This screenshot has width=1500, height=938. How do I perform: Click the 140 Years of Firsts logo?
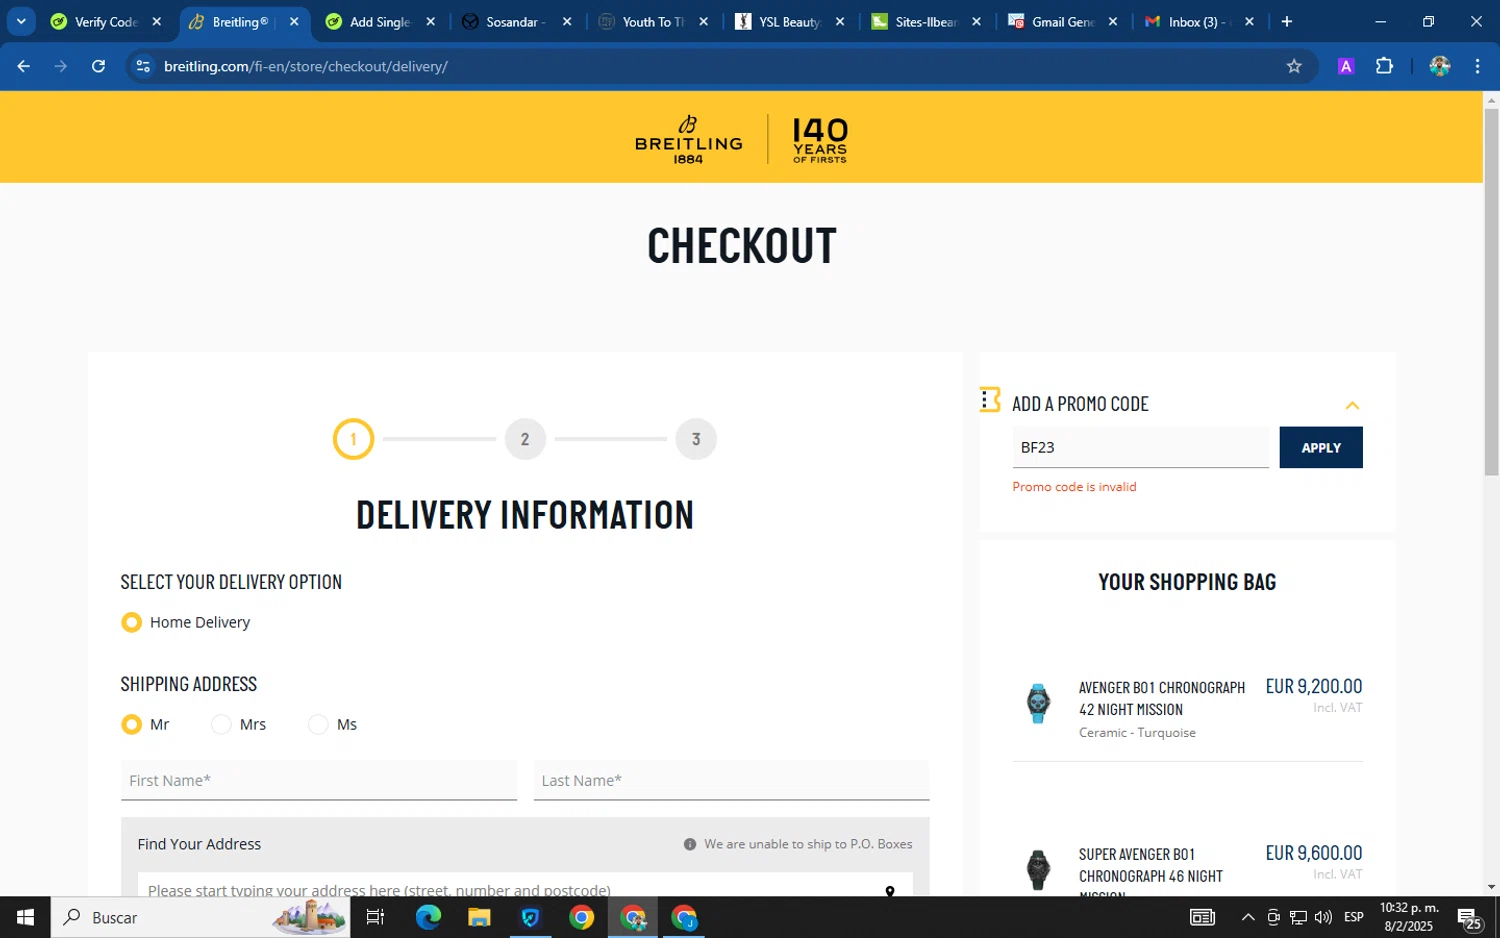pyautogui.click(x=820, y=140)
